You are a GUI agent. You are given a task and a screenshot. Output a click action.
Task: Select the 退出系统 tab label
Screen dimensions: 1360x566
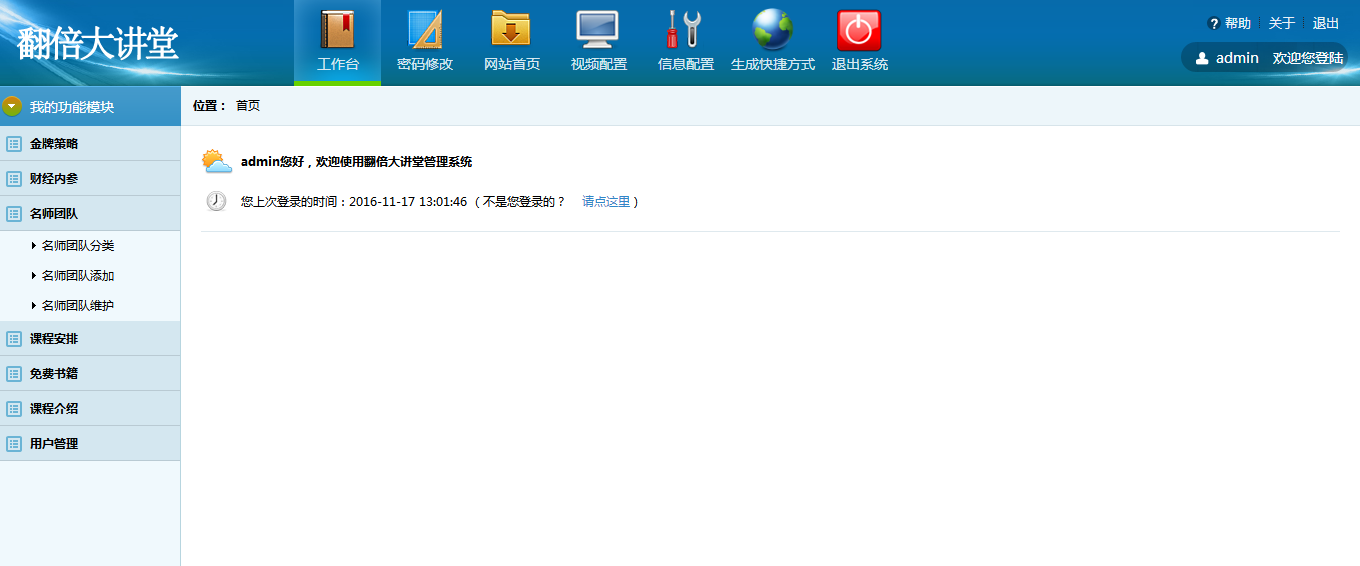click(860, 64)
